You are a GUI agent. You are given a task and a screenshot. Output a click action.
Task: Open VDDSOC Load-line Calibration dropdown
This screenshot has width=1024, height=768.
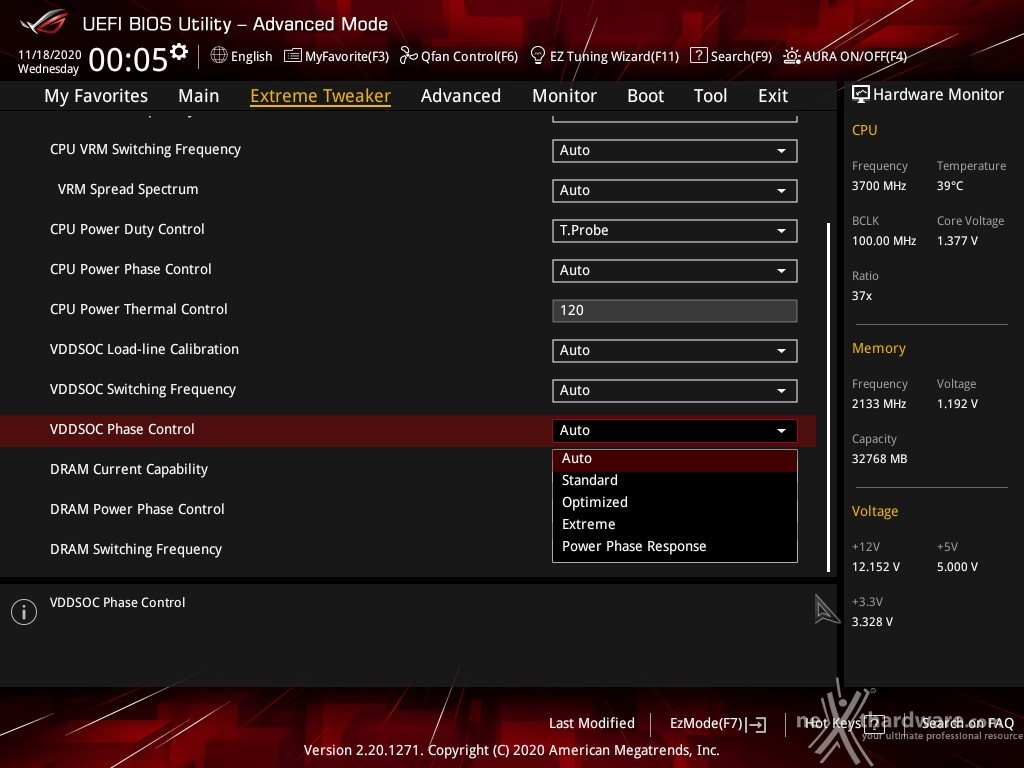coord(675,351)
